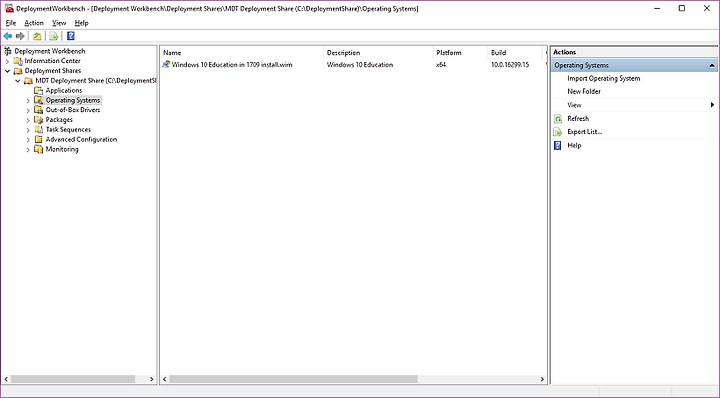Click the DeploymentWorkbench title bar app icon

(x=9, y=8)
